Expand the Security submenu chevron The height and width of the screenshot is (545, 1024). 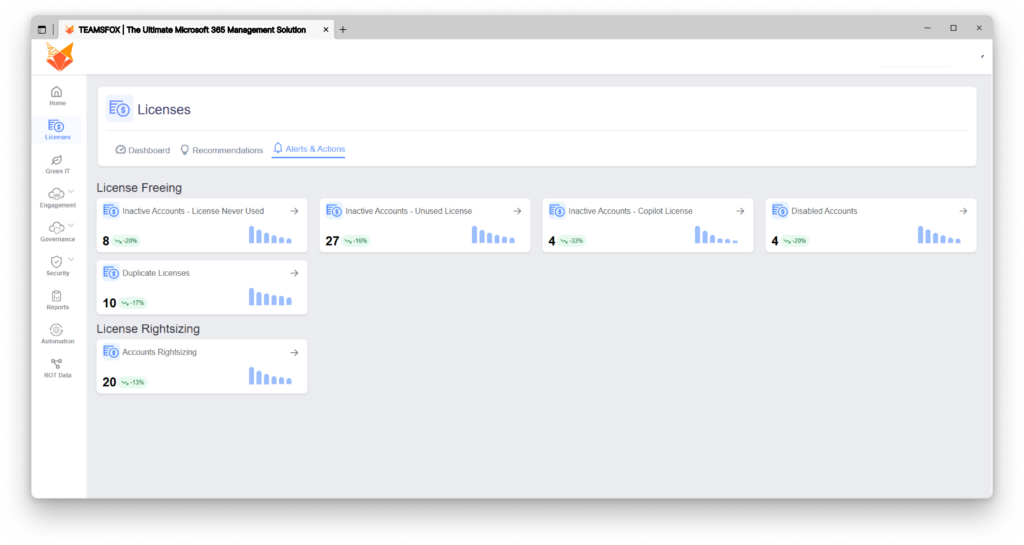point(71,259)
